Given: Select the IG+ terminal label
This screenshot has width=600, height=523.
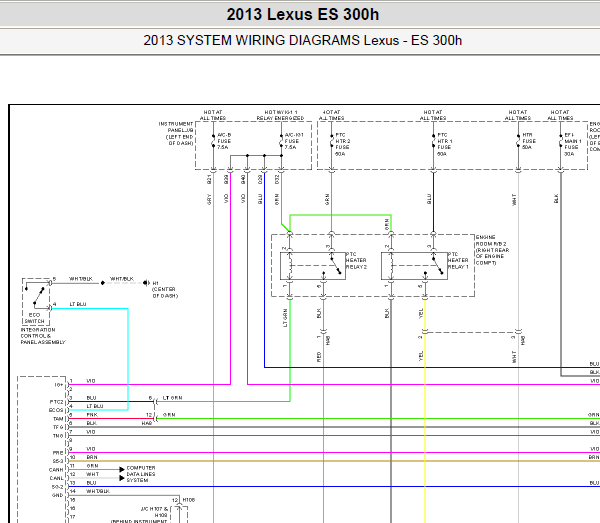Looking at the screenshot, I should pos(59,385).
